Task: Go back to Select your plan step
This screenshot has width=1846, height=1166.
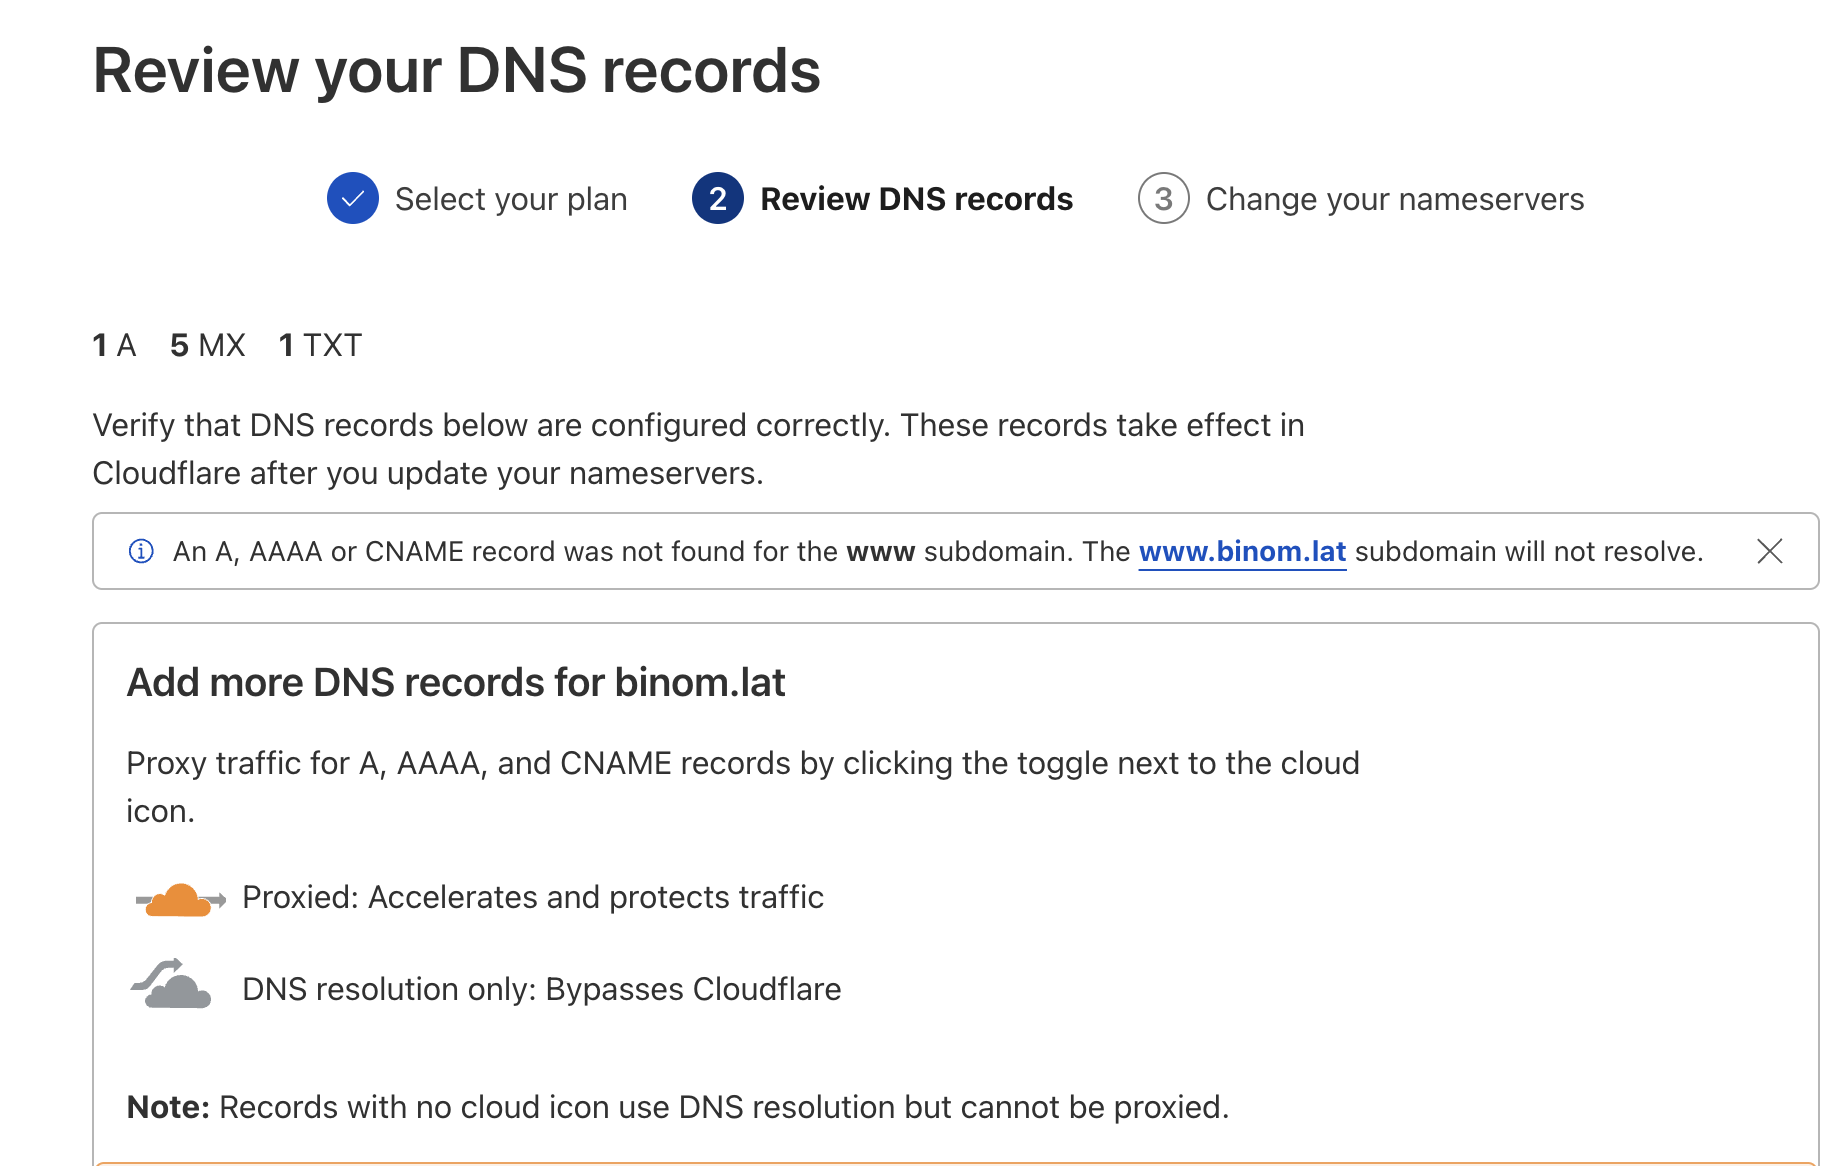Action: coord(510,199)
